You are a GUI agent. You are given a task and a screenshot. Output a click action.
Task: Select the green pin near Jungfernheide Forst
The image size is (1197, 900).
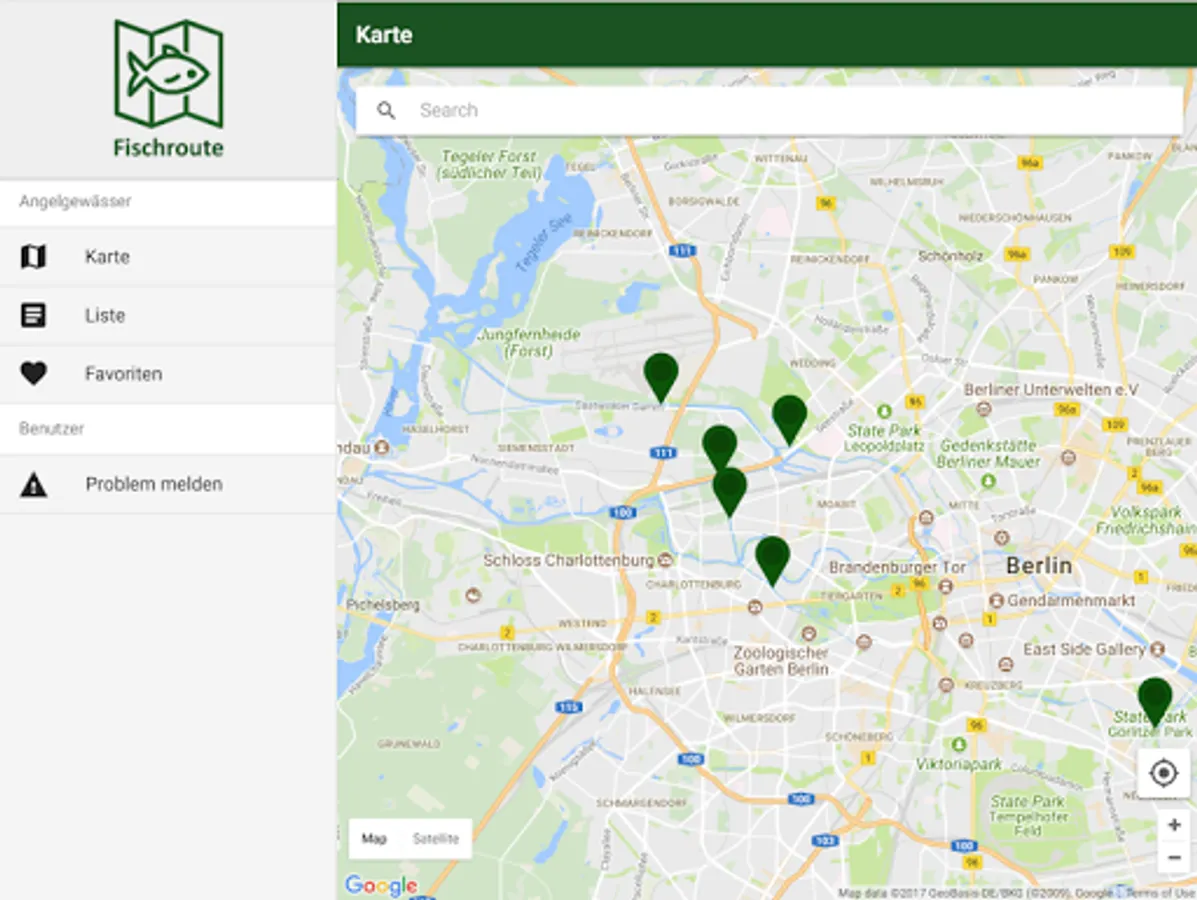pyautogui.click(x=661, y=377)
